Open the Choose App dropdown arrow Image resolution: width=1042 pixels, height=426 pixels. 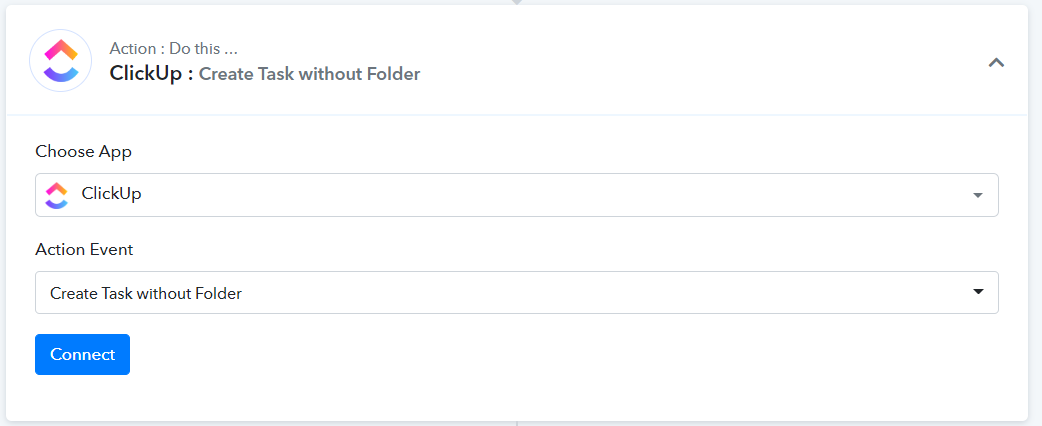click(x=977, y=195)
